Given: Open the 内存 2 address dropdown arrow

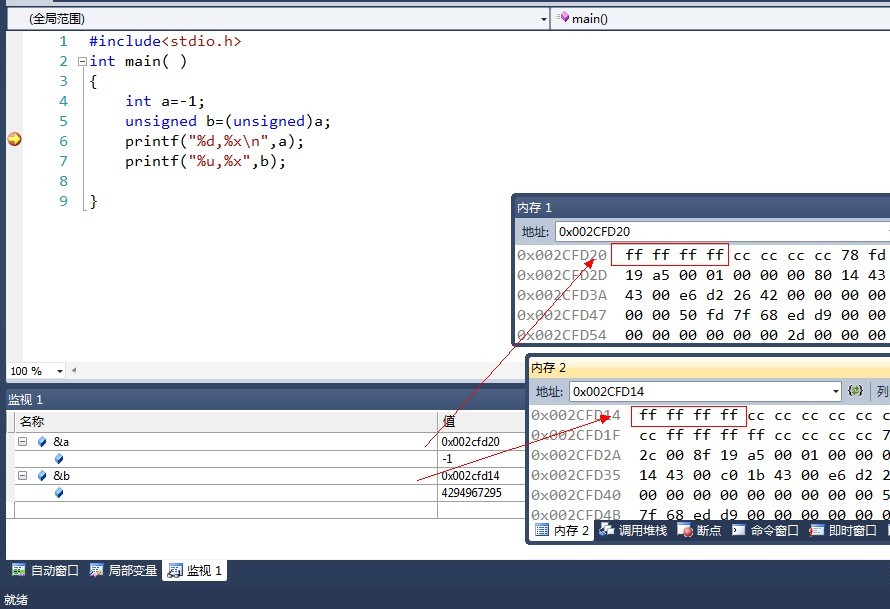Looking at the screenshot, I should click(x=836, y=391).
